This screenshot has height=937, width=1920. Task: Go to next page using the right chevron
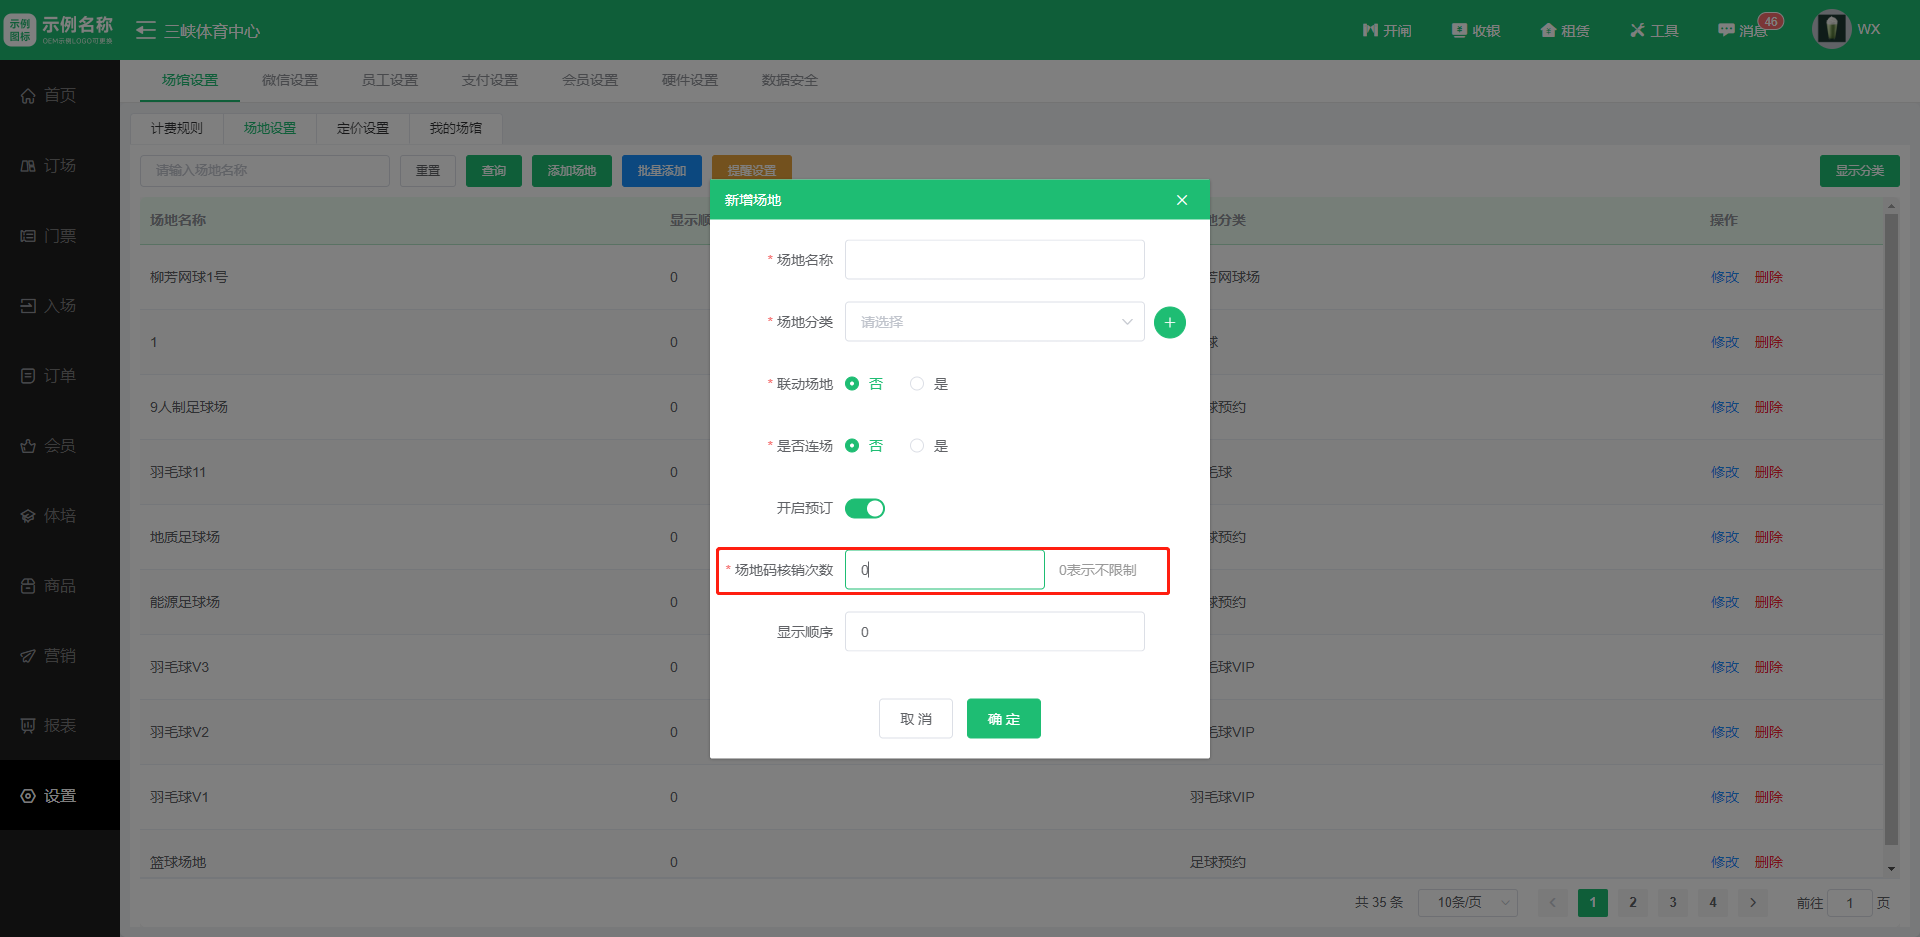1752,902
